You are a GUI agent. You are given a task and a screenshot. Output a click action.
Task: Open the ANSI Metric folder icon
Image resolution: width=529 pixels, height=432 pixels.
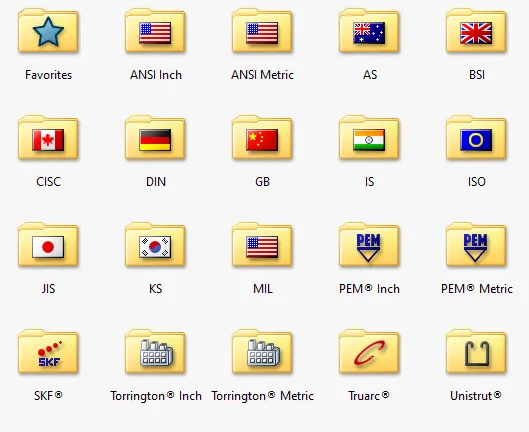[262, 31]
